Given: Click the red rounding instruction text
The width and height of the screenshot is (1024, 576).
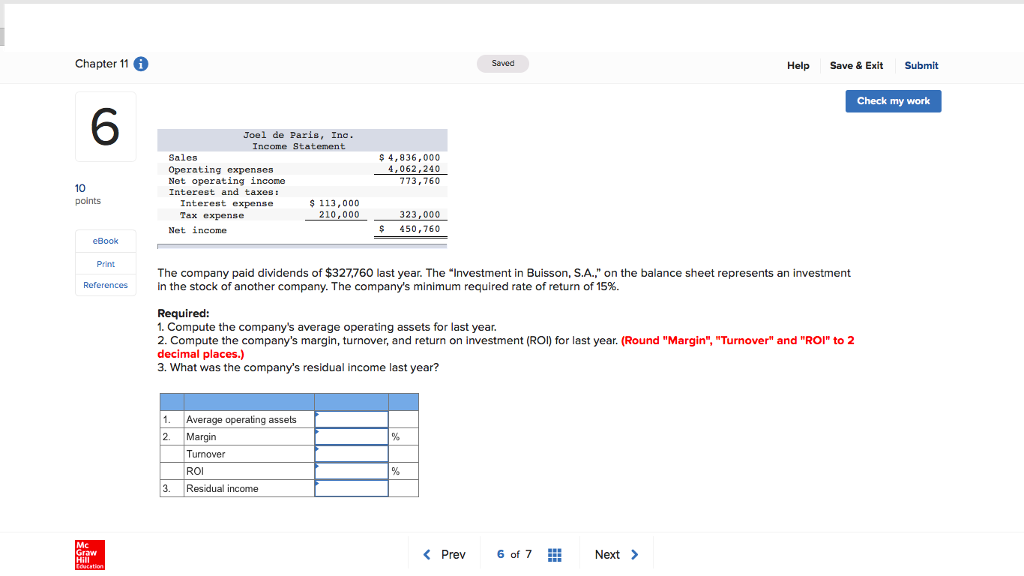Looking at the screenshot, I should tap(505, 347).
